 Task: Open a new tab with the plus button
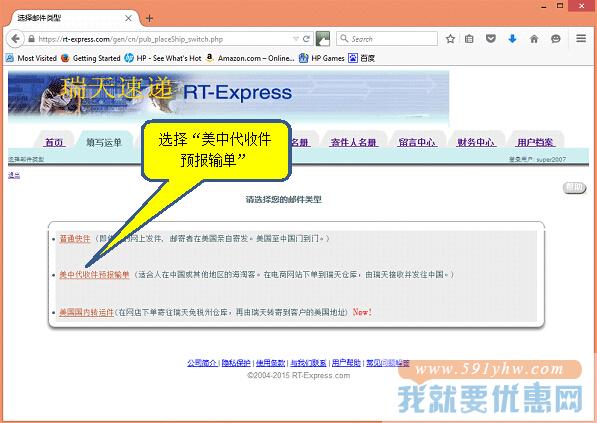point(149,18)
